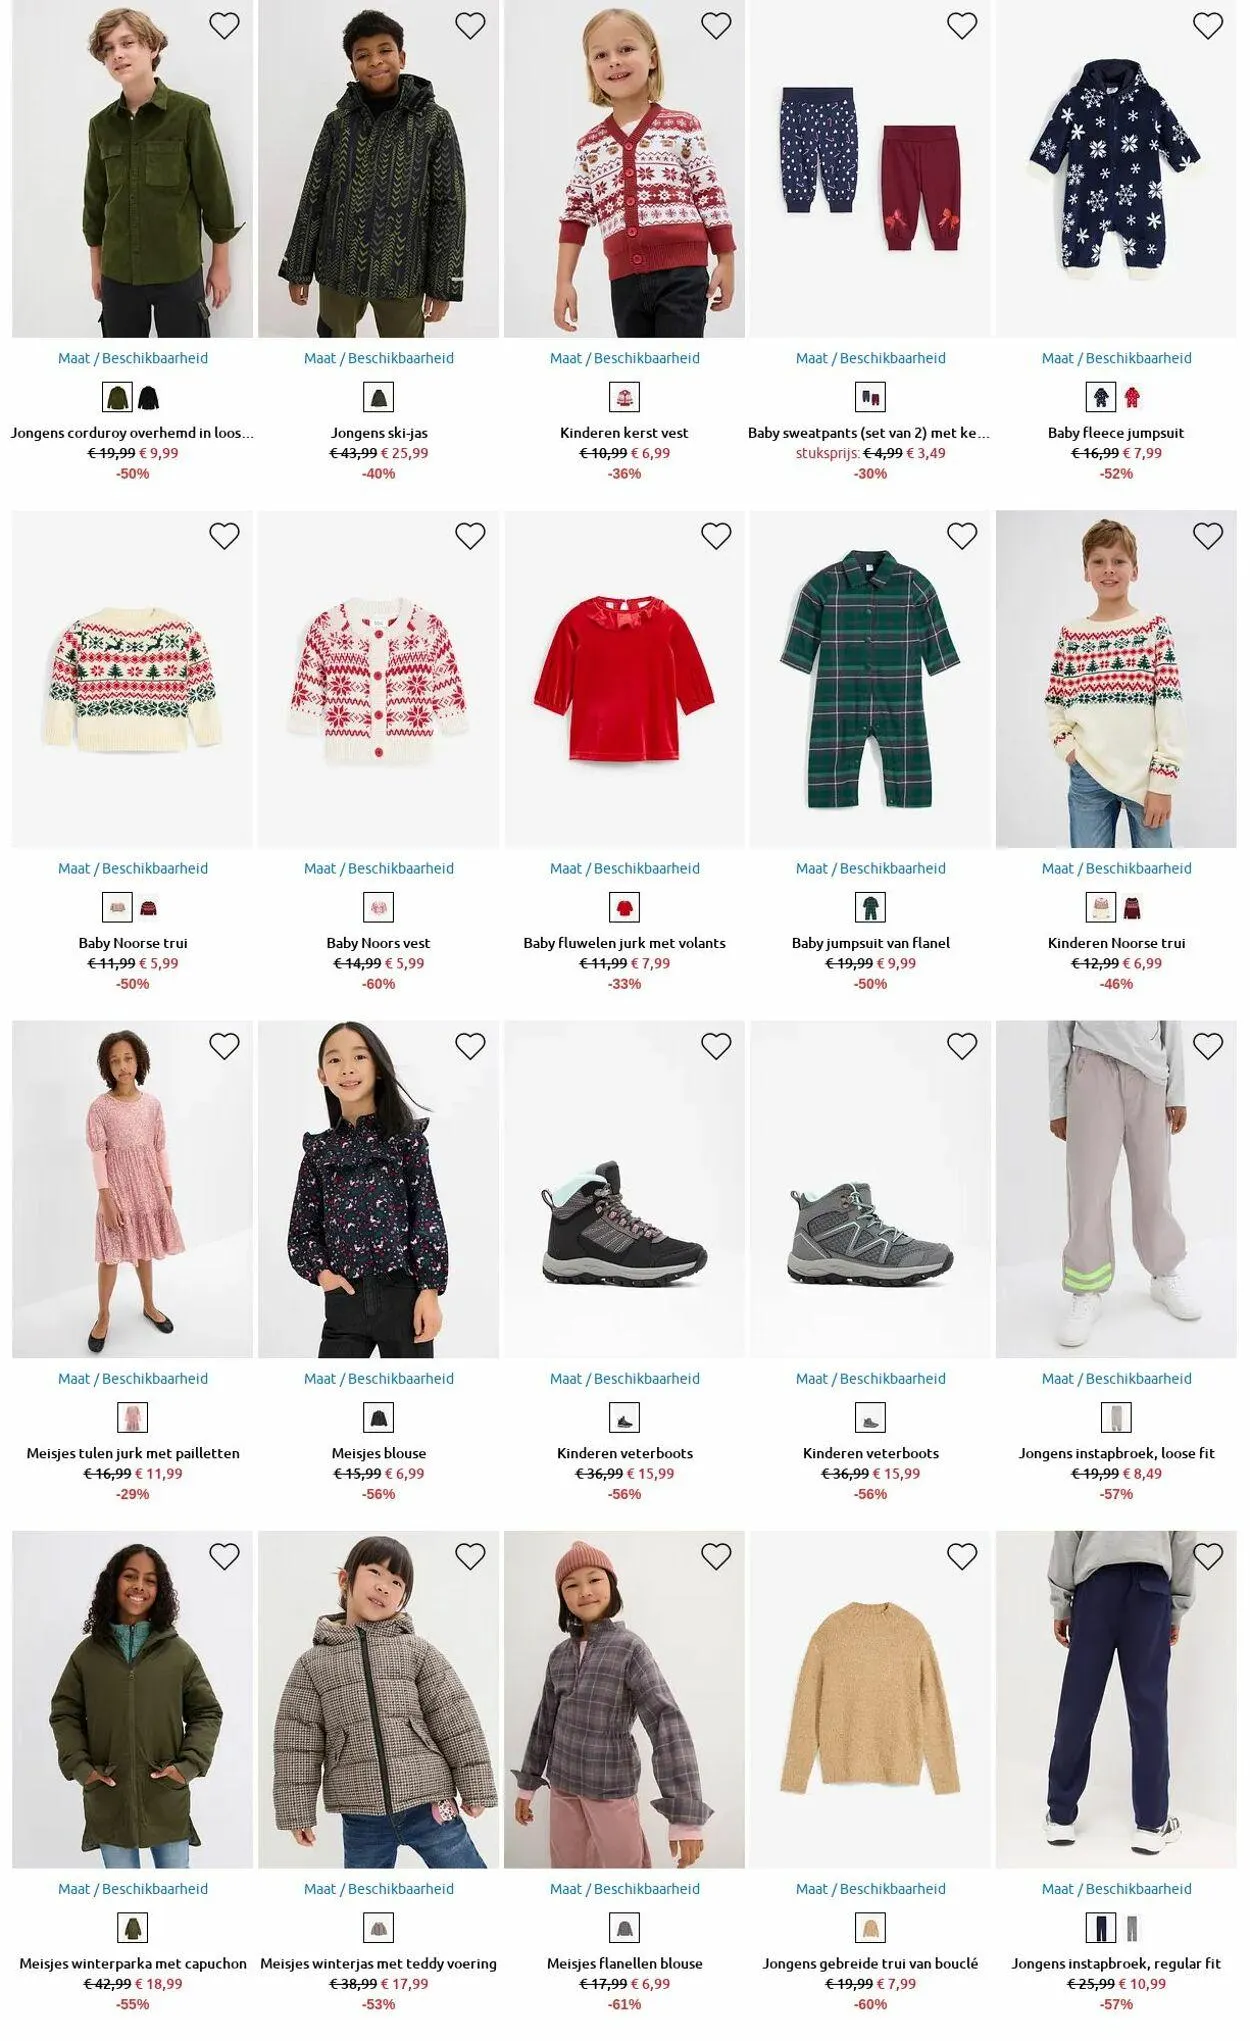Save Baby Noorse trui with heart icon

tap(224, 536)
